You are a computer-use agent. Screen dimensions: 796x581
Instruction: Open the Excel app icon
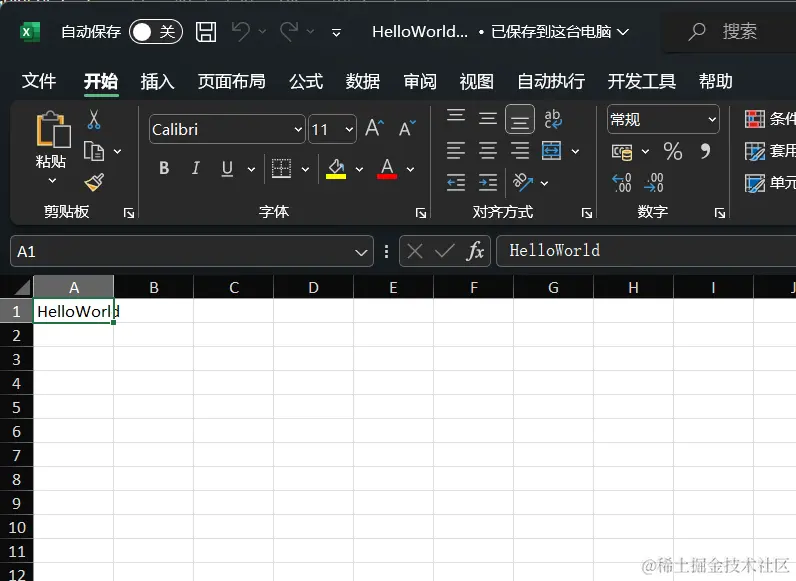point(29,32)
